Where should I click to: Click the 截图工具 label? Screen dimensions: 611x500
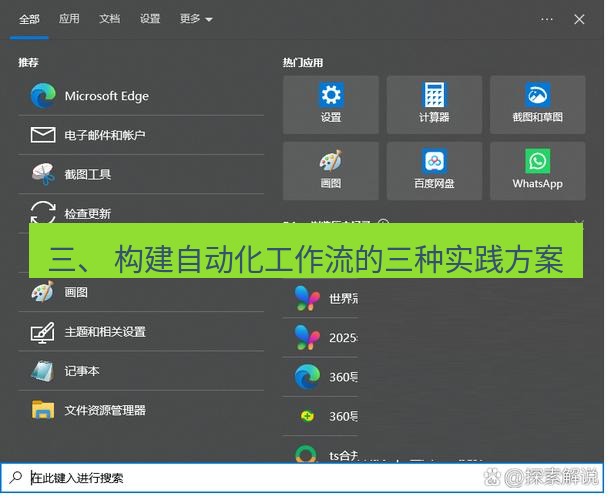pos(88,174)
